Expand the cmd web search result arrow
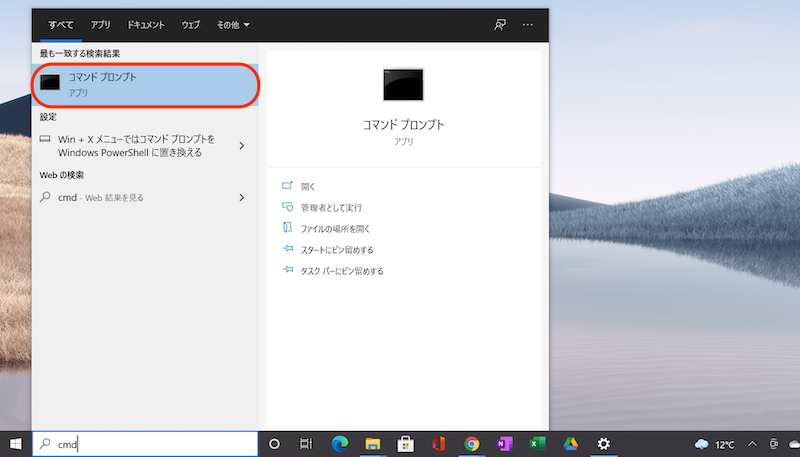 [242, 198]
